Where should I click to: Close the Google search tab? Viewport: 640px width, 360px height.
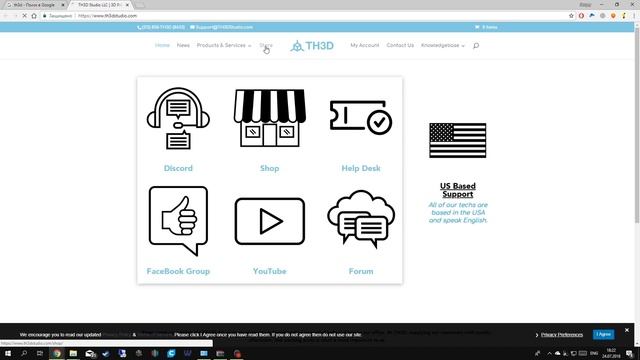click(x=63, y=5)
